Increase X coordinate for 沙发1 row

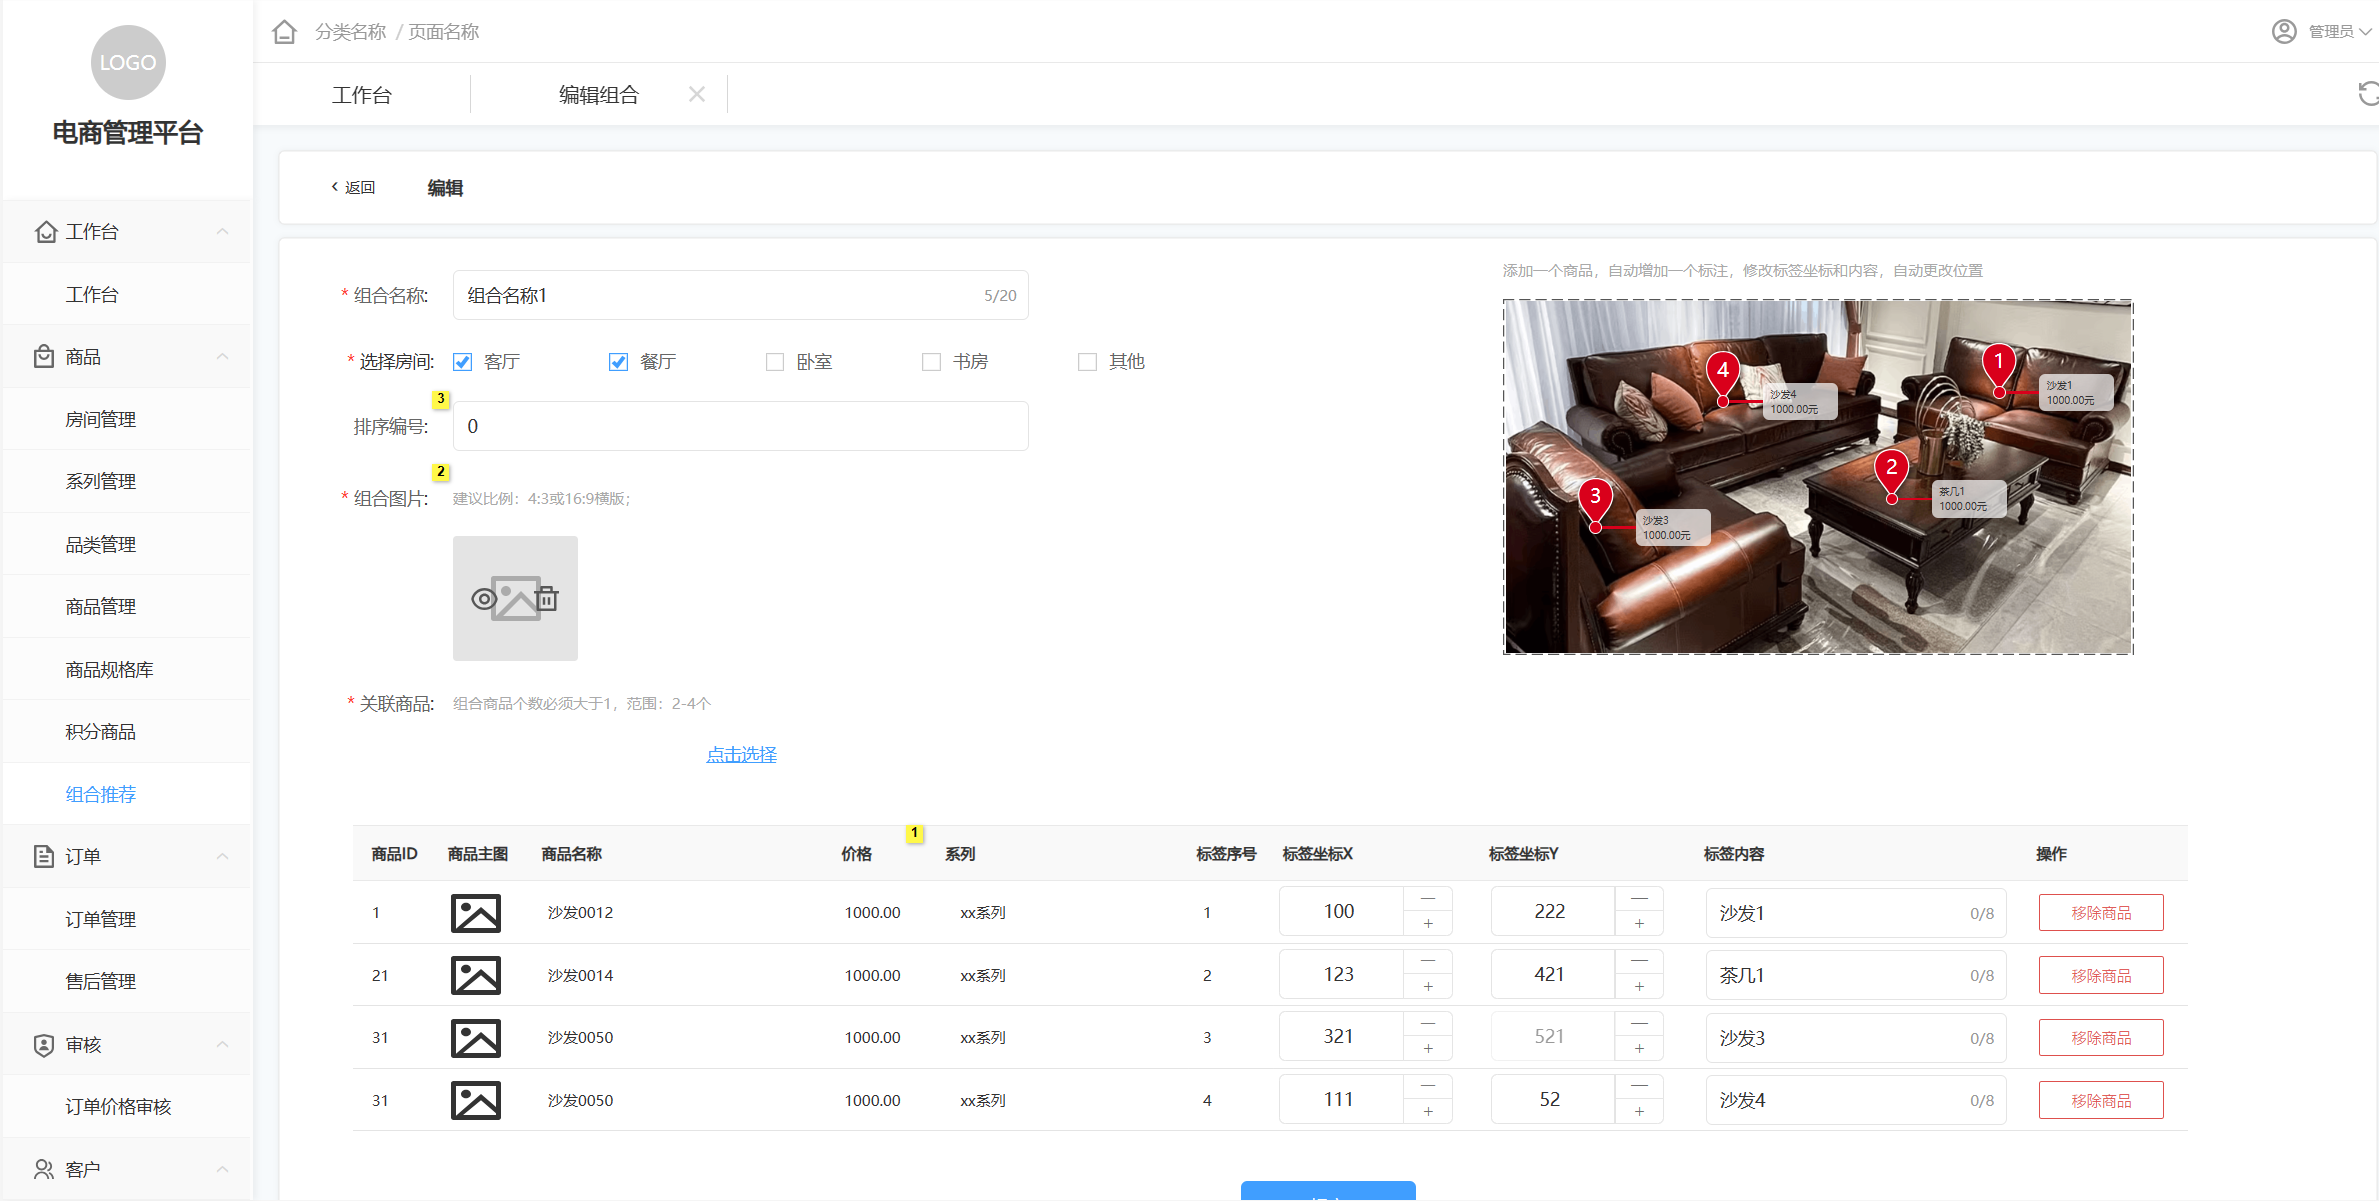tap(1428, 924)
